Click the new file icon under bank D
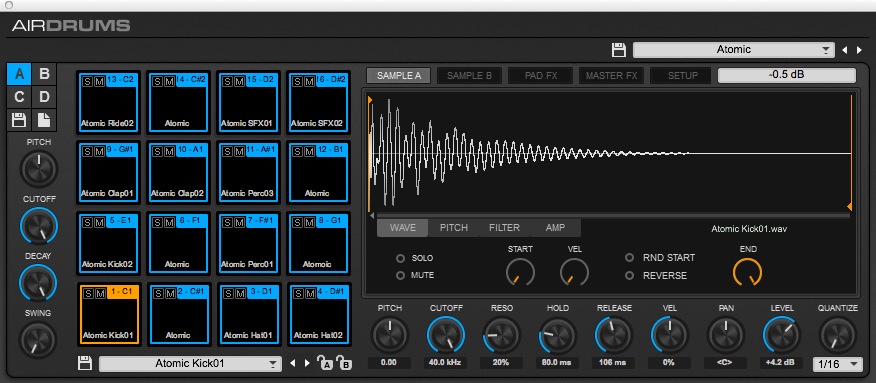 (x=44, y=119)
